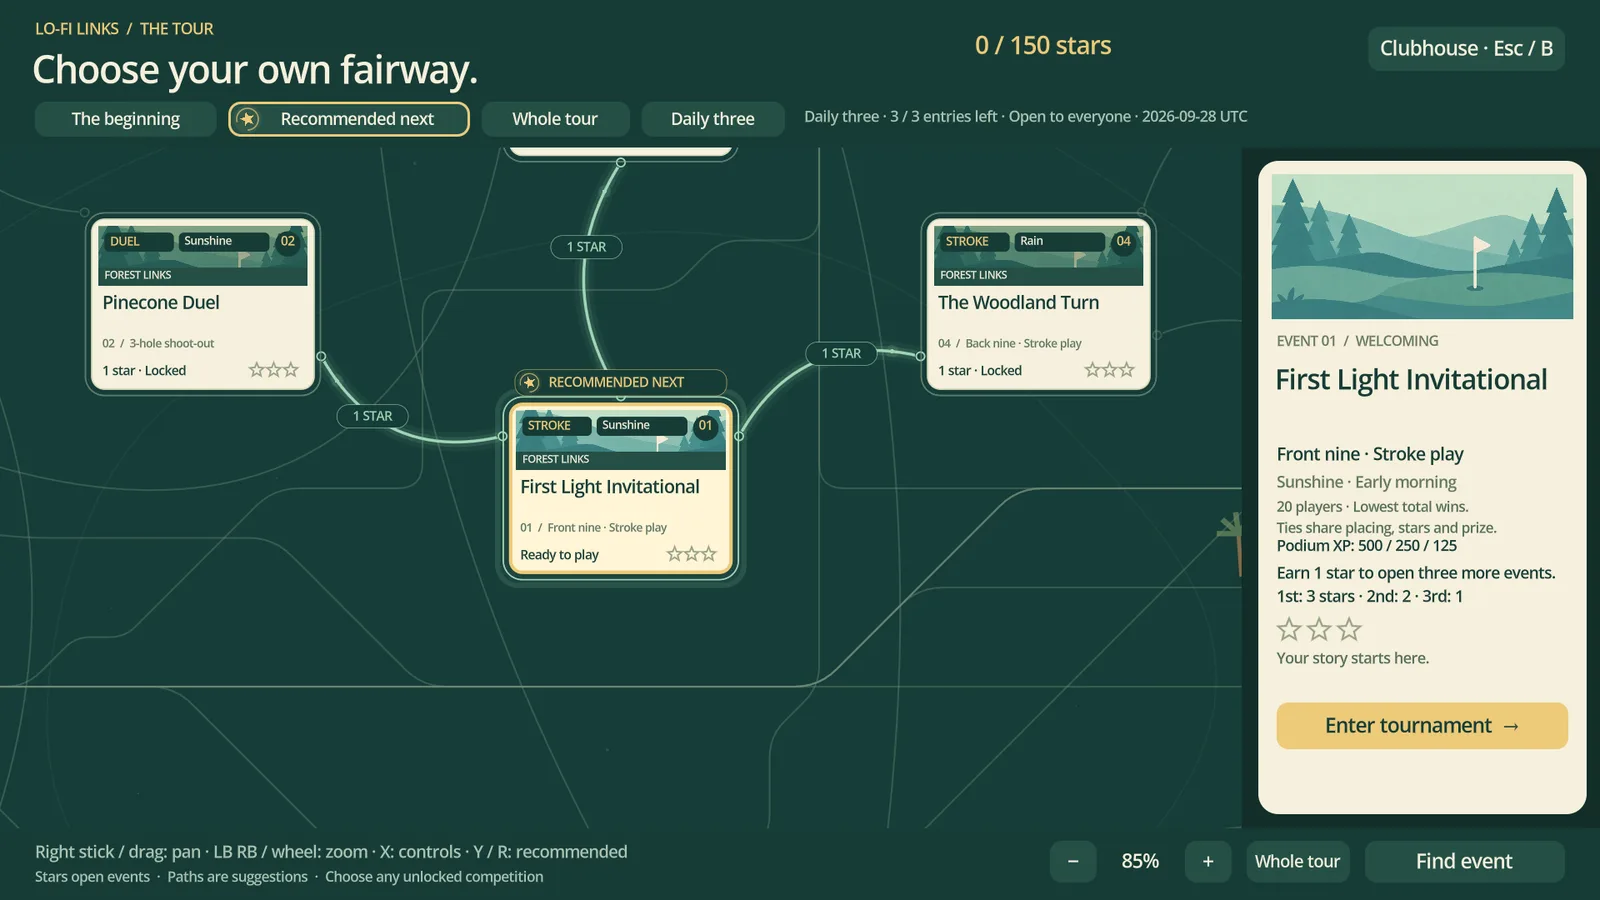Click the bottom bar Whole tour button
The width and height of the screenshot is (1600, 900).
point(1298,861)
